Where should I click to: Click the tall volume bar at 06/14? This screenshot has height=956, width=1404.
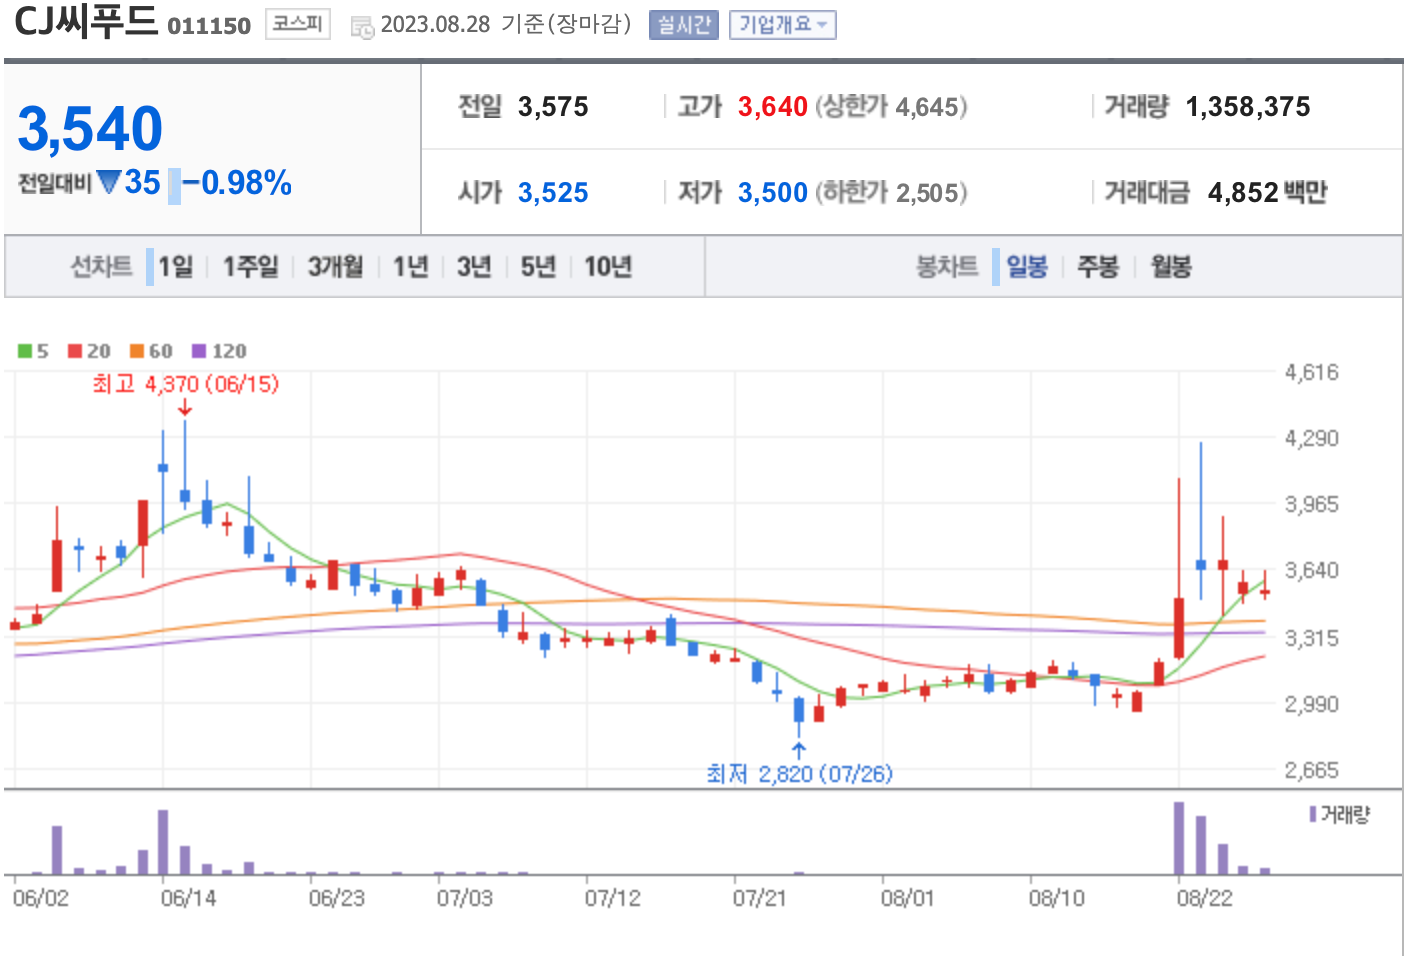pyautogui.click(x=163, y=842)
